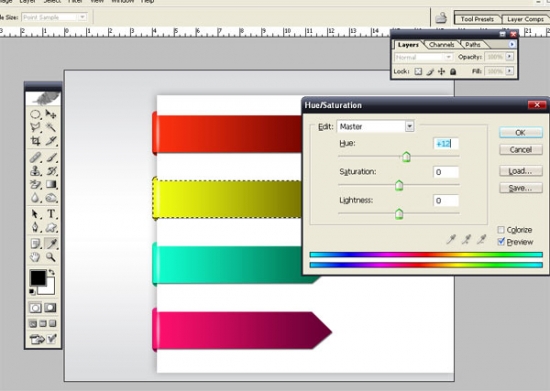The height and width of the screenshot is (391, 550).
Task: Select the Gradient tool
Action: [x=51, y=184]
